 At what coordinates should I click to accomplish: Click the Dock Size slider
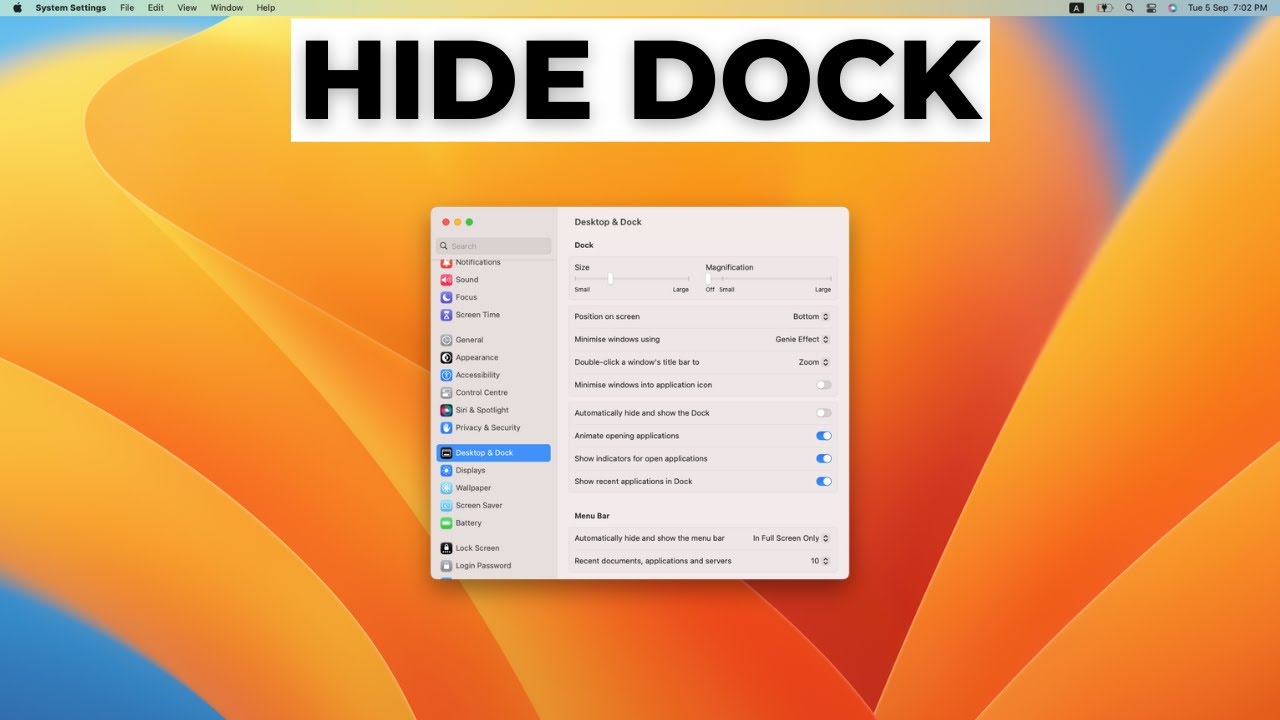click(632, 279)
